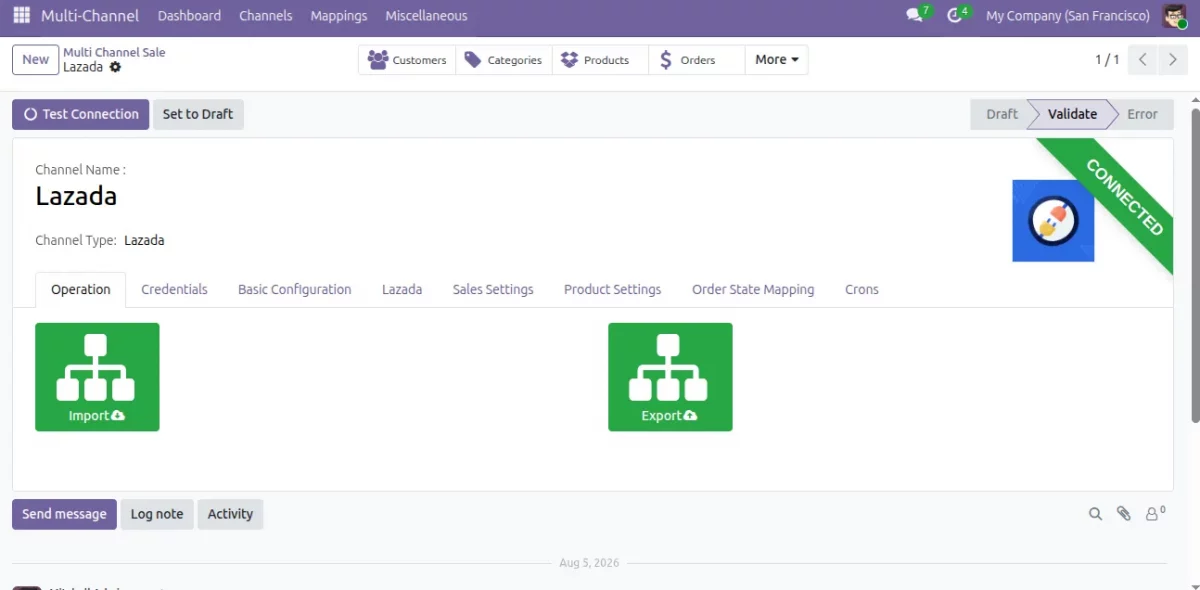Expand the More dropdown

click(x=777, y=60)
